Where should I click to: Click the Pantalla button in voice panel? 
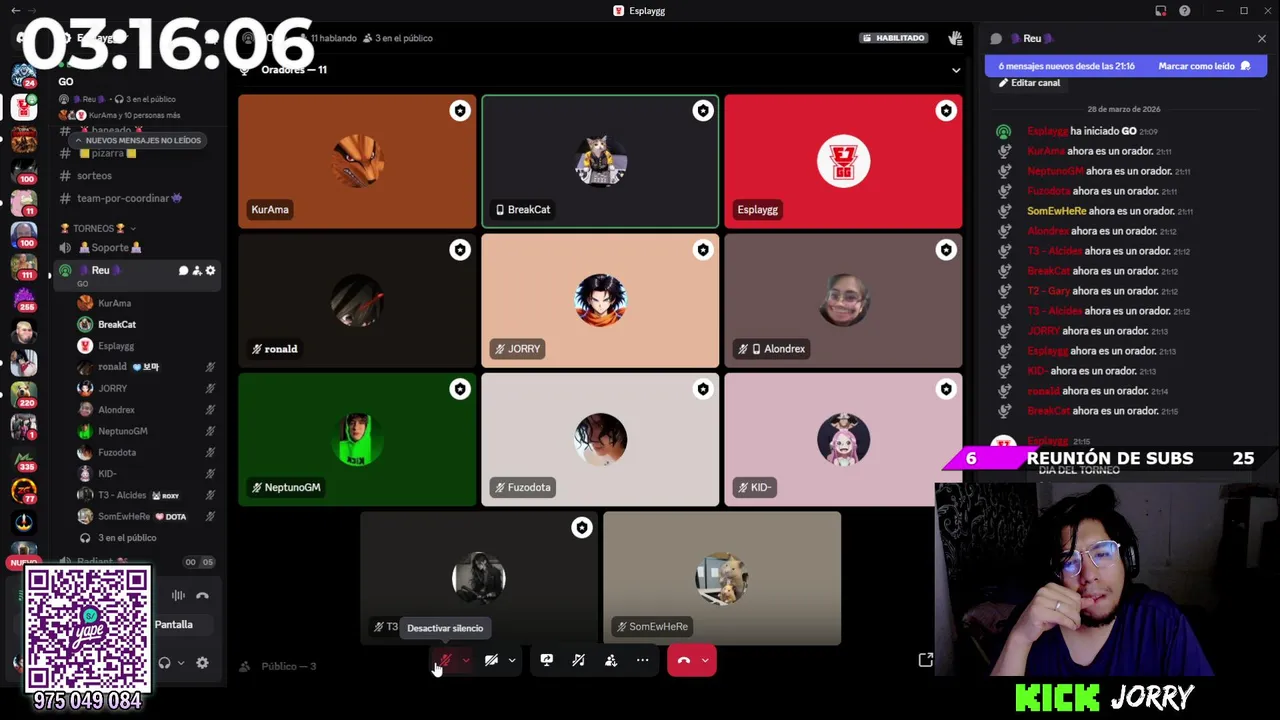pos(173,625)
